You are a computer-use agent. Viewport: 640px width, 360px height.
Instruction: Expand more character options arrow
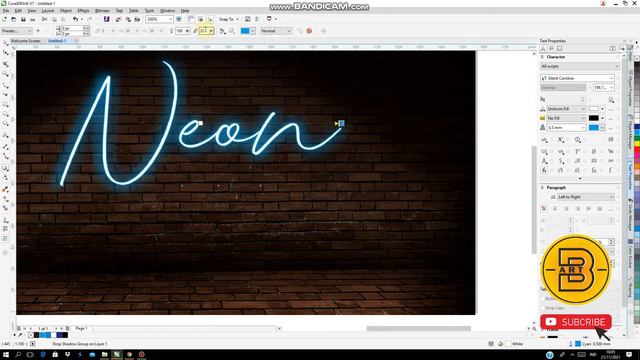[580, 178]
